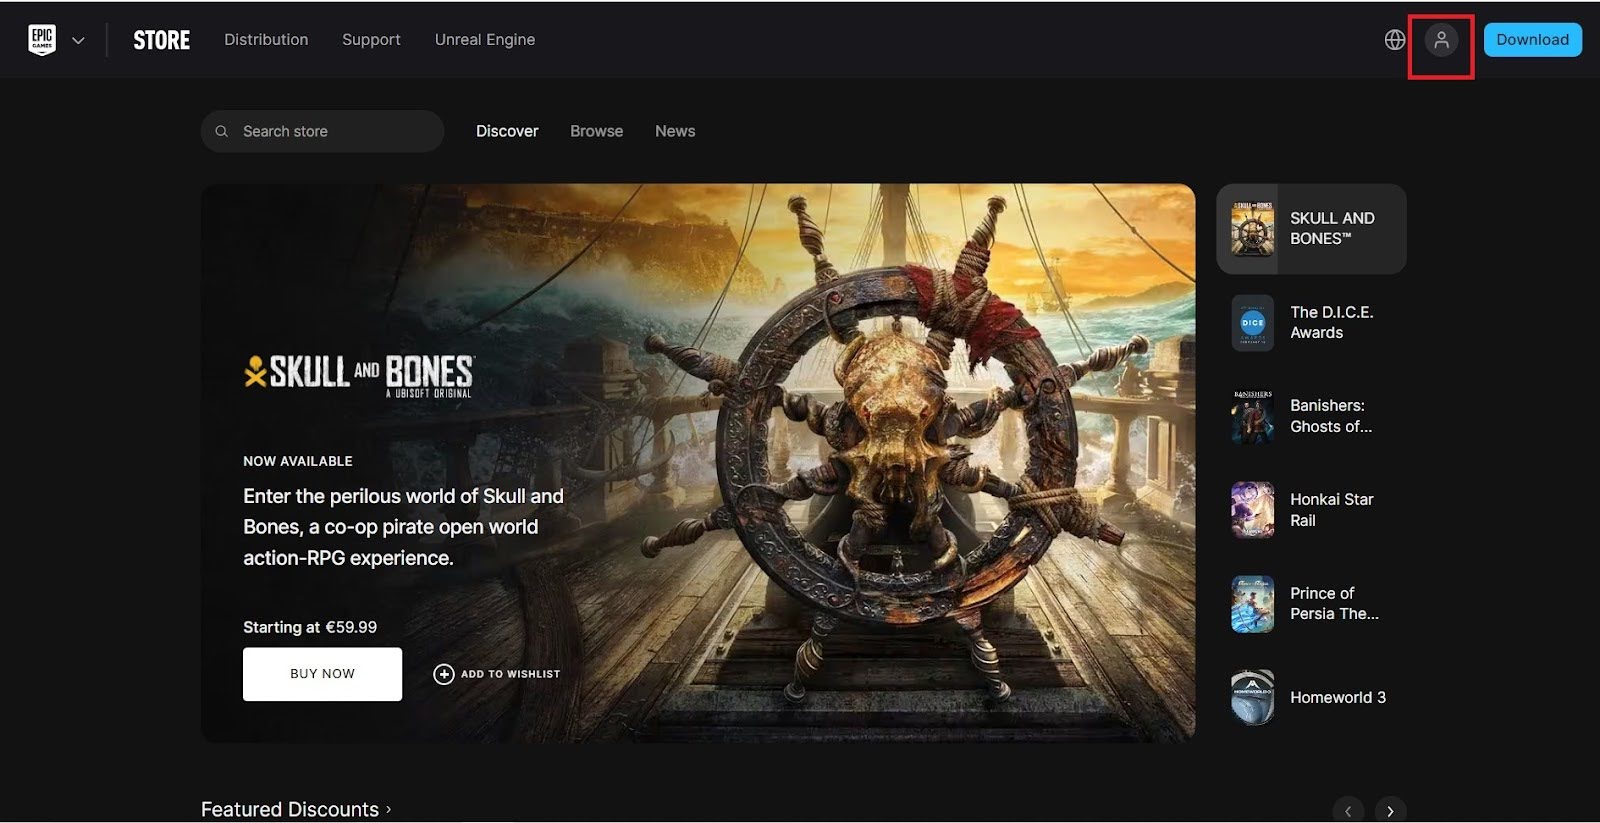Open the user account profile icon
The width and height of the screenshot is (1600, 823).
(1441, 40)
